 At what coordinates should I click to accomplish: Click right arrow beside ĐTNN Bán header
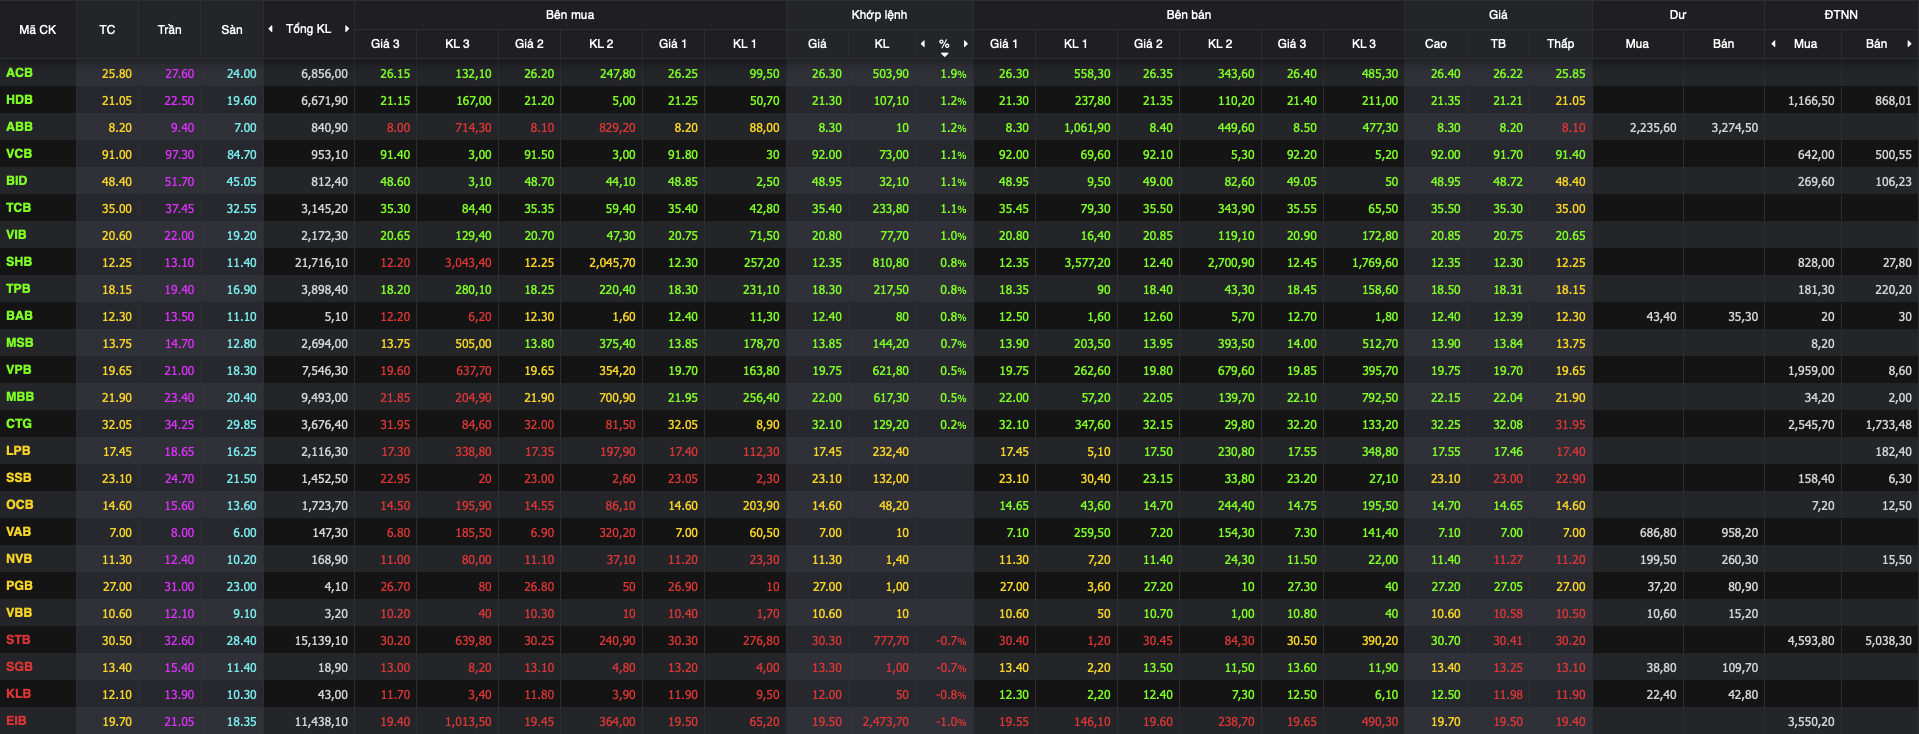pyautogui.click(x=1909, y=44)
